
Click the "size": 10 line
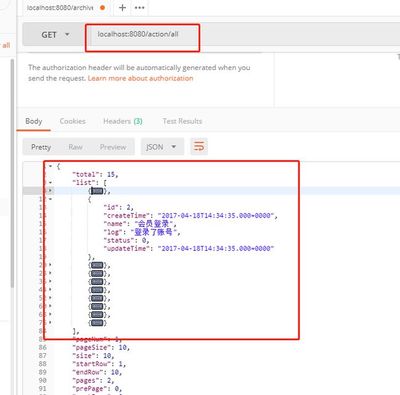click(x=93, y=356)
